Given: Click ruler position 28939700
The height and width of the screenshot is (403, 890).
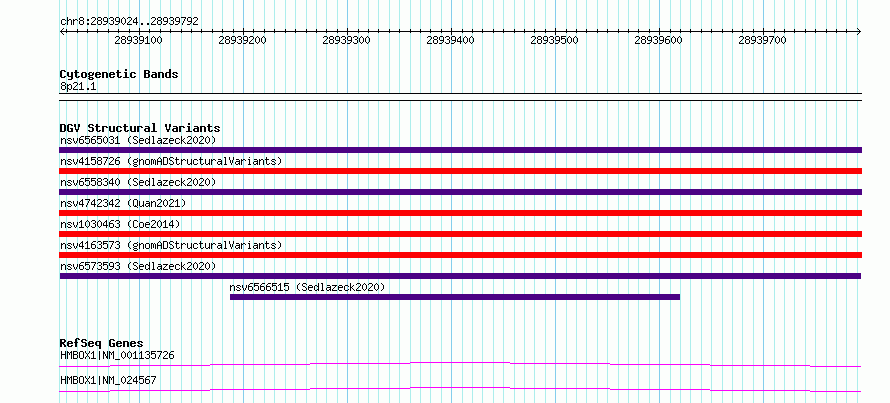Looking at the screenshot, I should point(762,40).
